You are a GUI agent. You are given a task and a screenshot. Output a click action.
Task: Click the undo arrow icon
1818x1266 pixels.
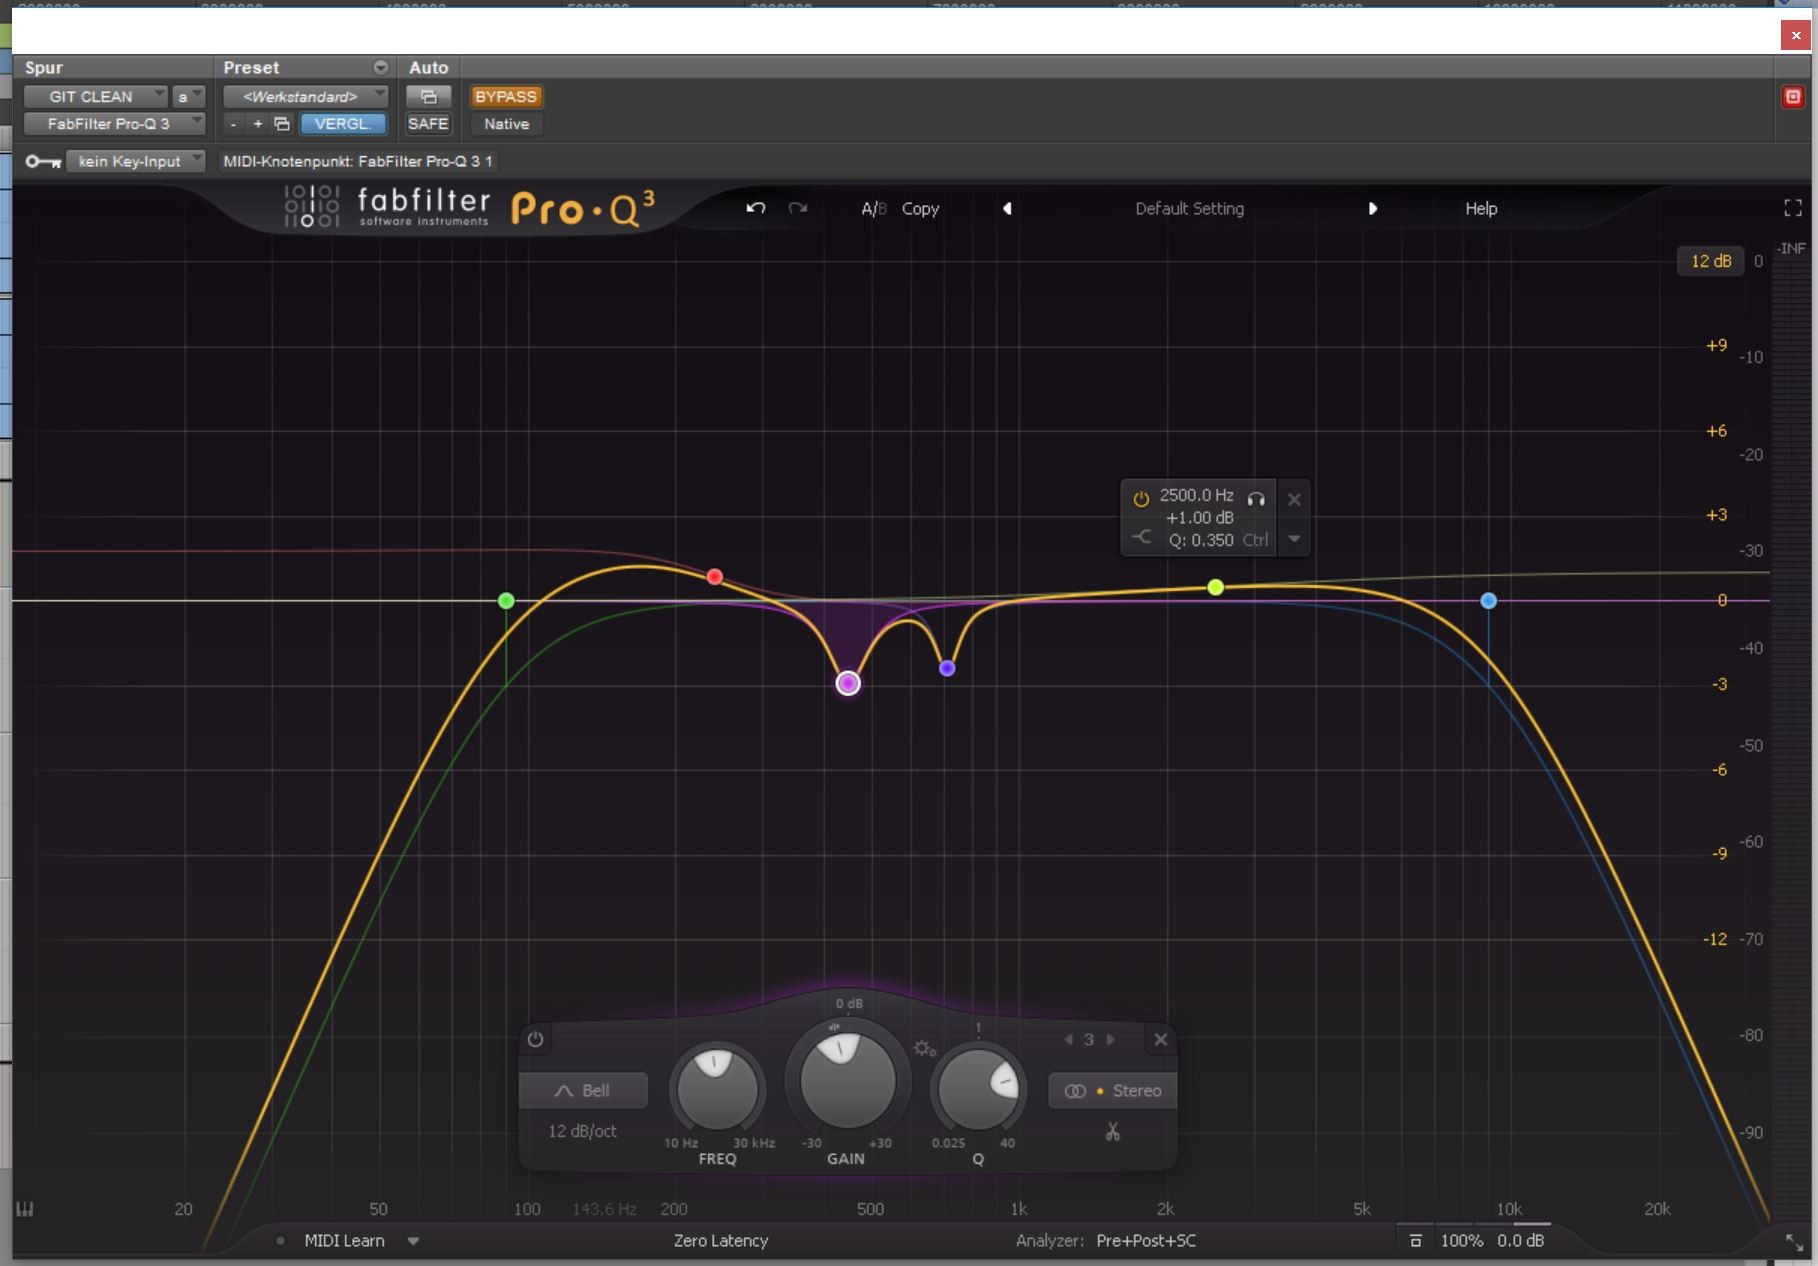756,208
